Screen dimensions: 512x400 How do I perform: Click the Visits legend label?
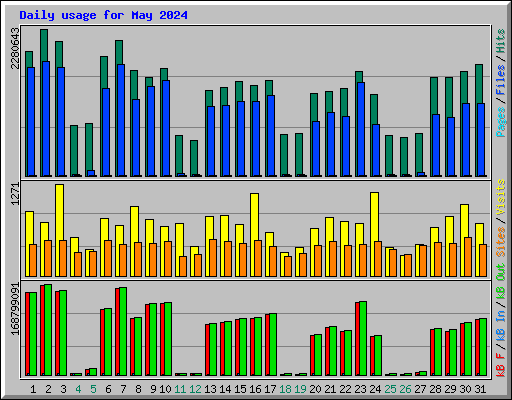(500, 197)
